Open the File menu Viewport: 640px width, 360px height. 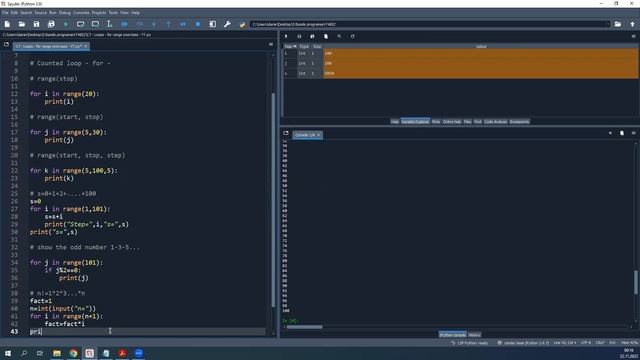pyautogui.click(x=5, y=13)
